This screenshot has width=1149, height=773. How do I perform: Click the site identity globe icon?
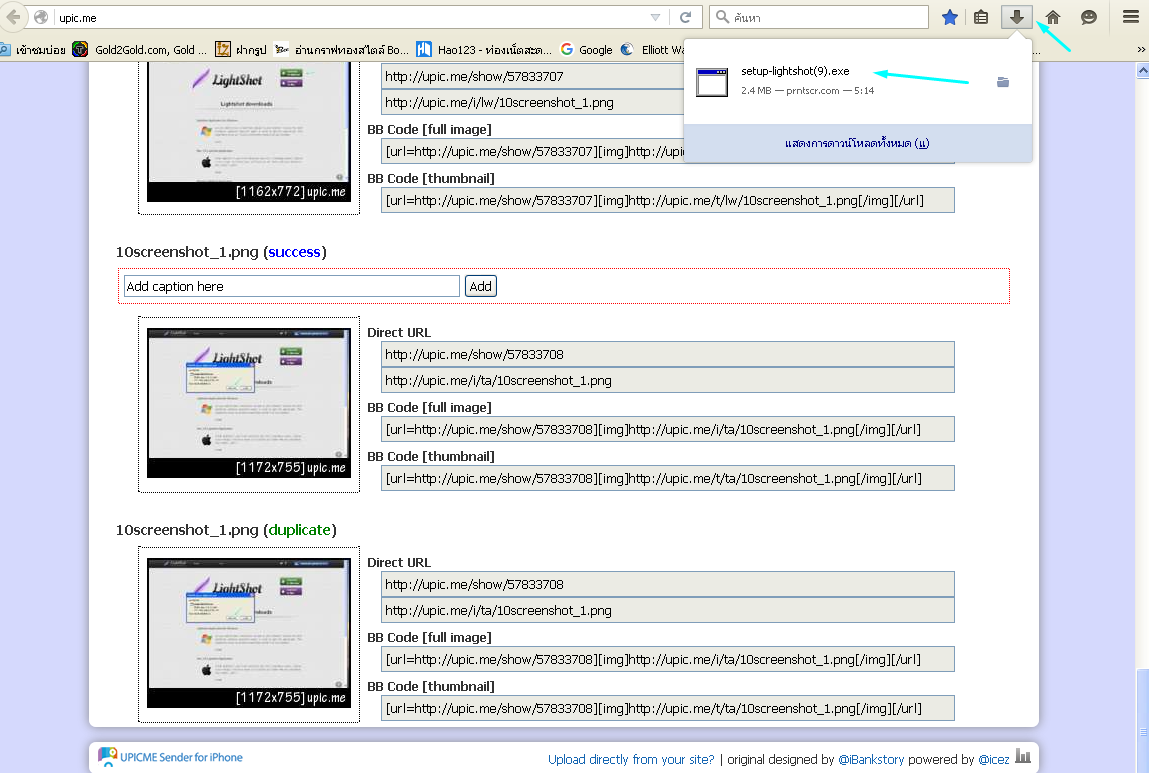point(41,17)
